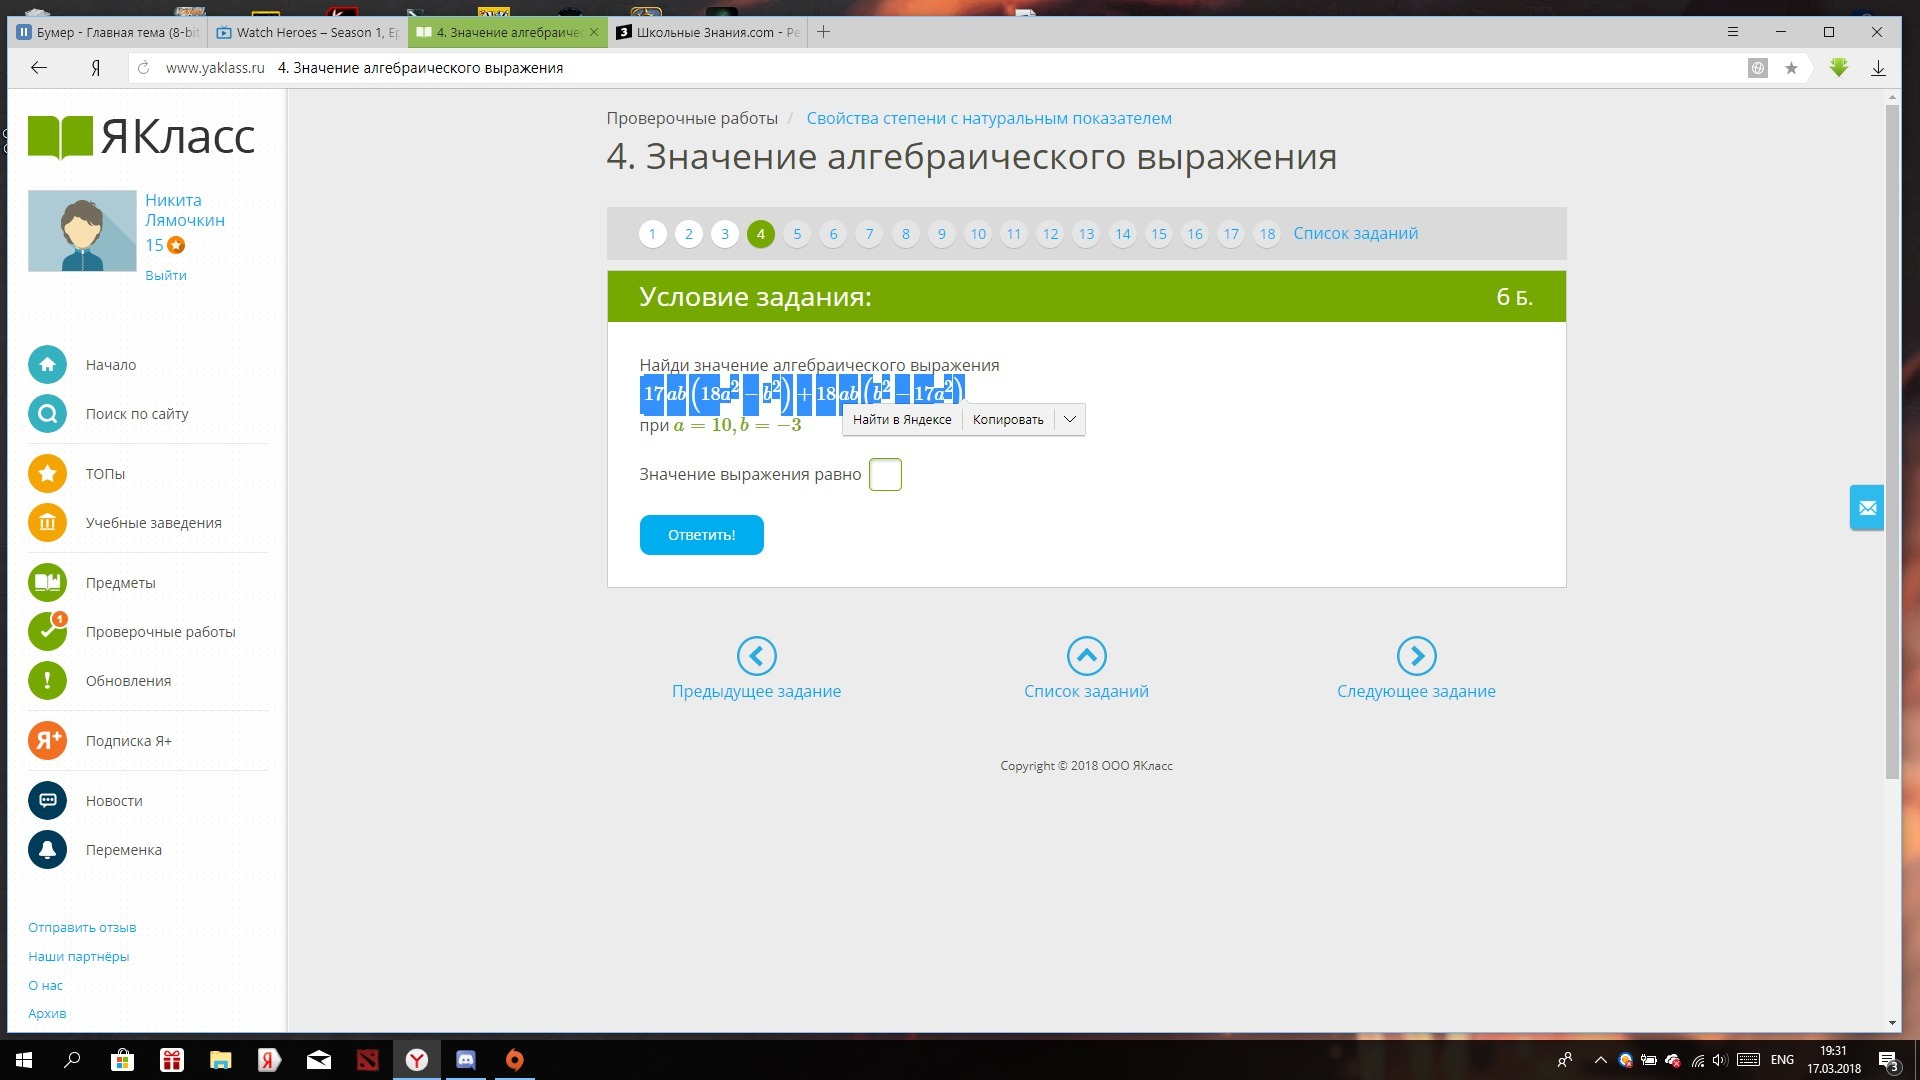
Task: Click the Начало home icon in sidebar
Action: click(47, 365)
